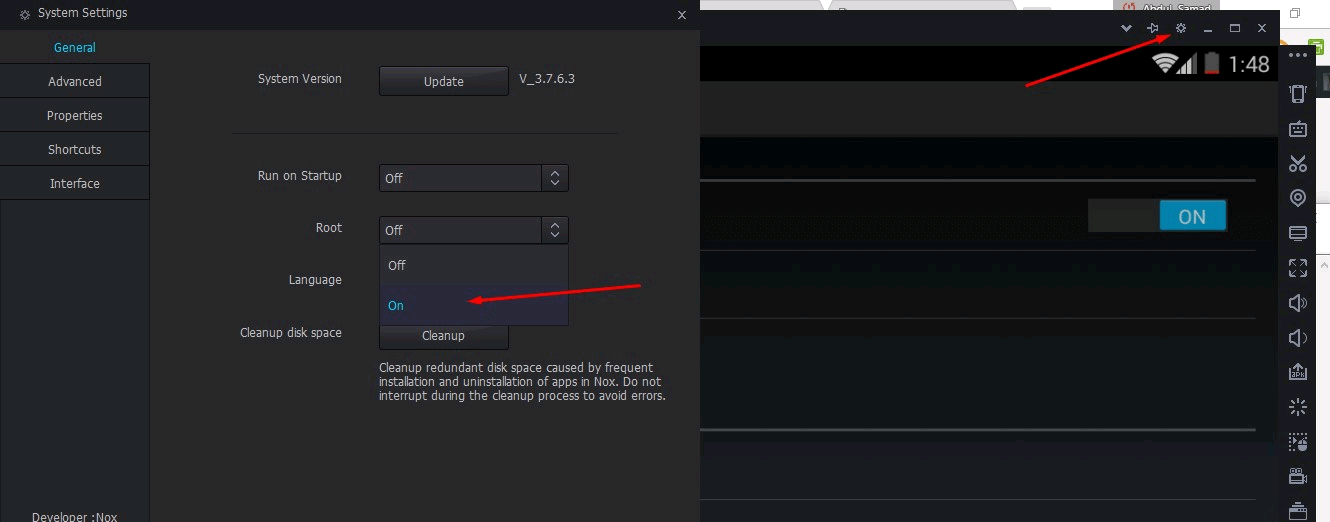The height and width of the screenshot is (522, 1330).
Task: Click the install APK icon
Action: tap(1298, 372)
